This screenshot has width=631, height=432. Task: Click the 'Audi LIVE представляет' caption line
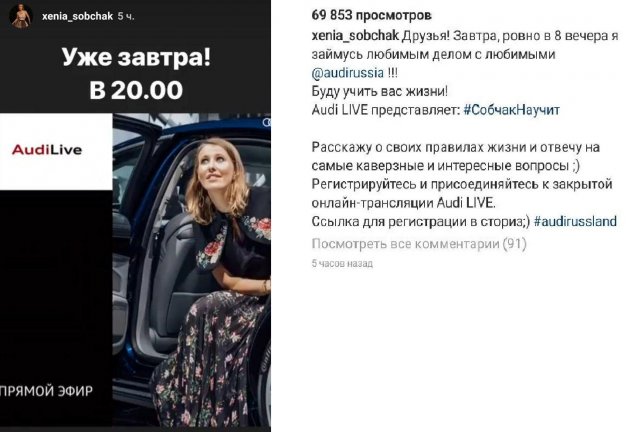tap(386, 110)
